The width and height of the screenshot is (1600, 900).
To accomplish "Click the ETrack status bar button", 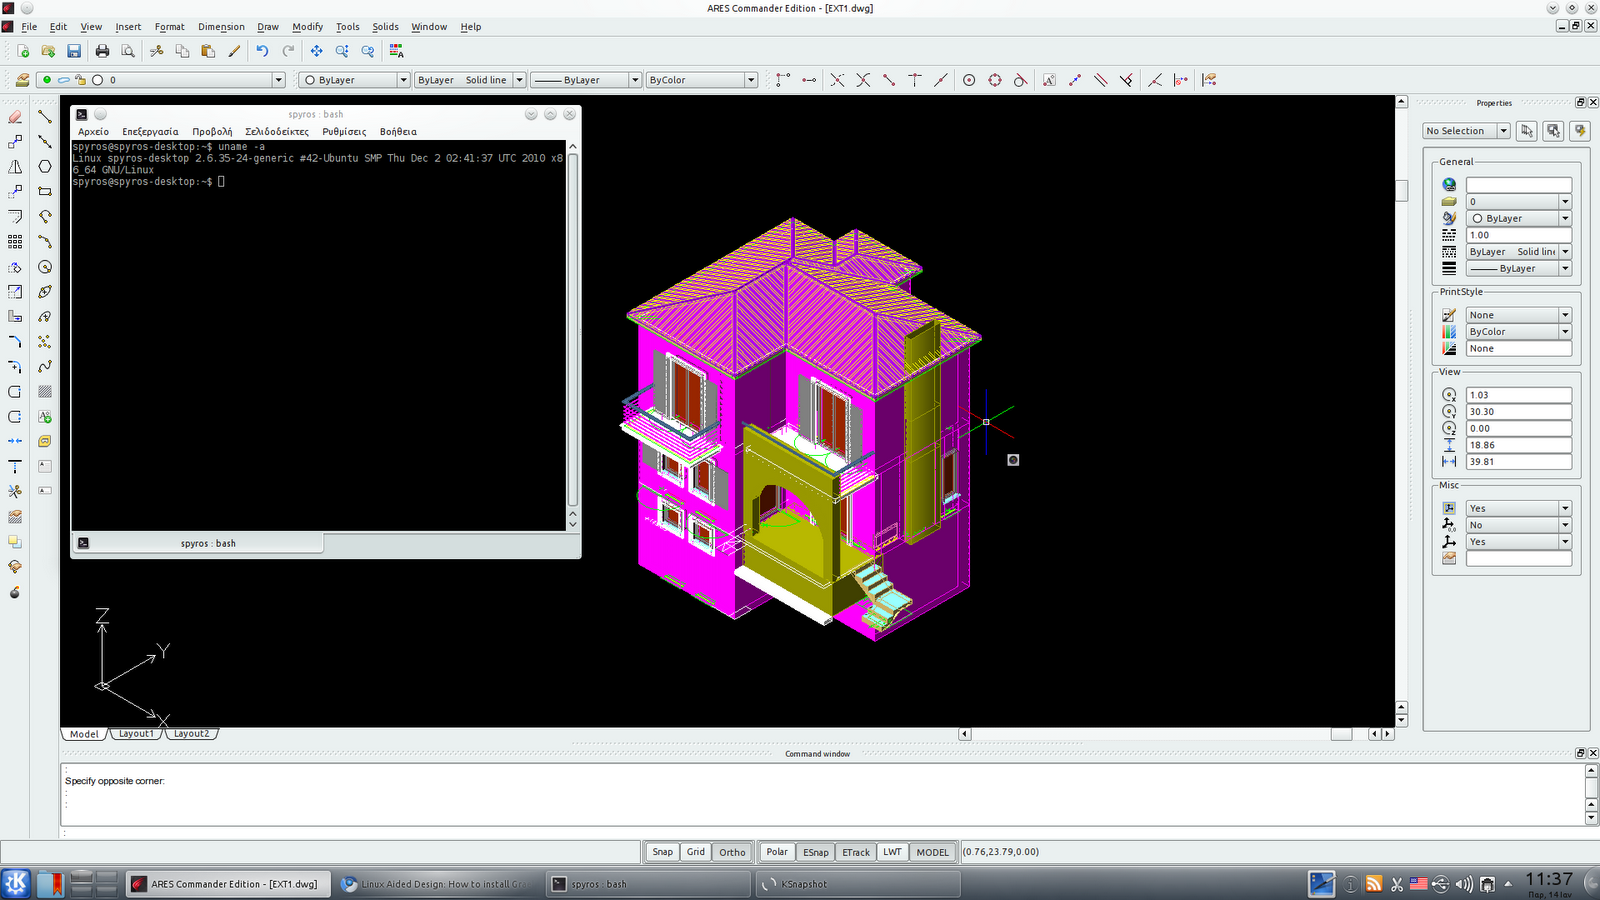I will tap(855, 852).
